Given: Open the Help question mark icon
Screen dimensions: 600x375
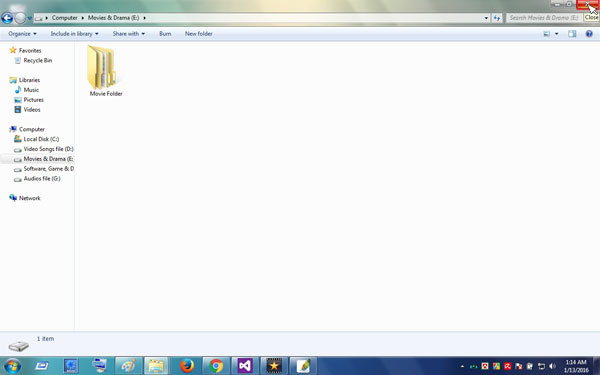Looking at the screenshot, I should click(589, 34).
